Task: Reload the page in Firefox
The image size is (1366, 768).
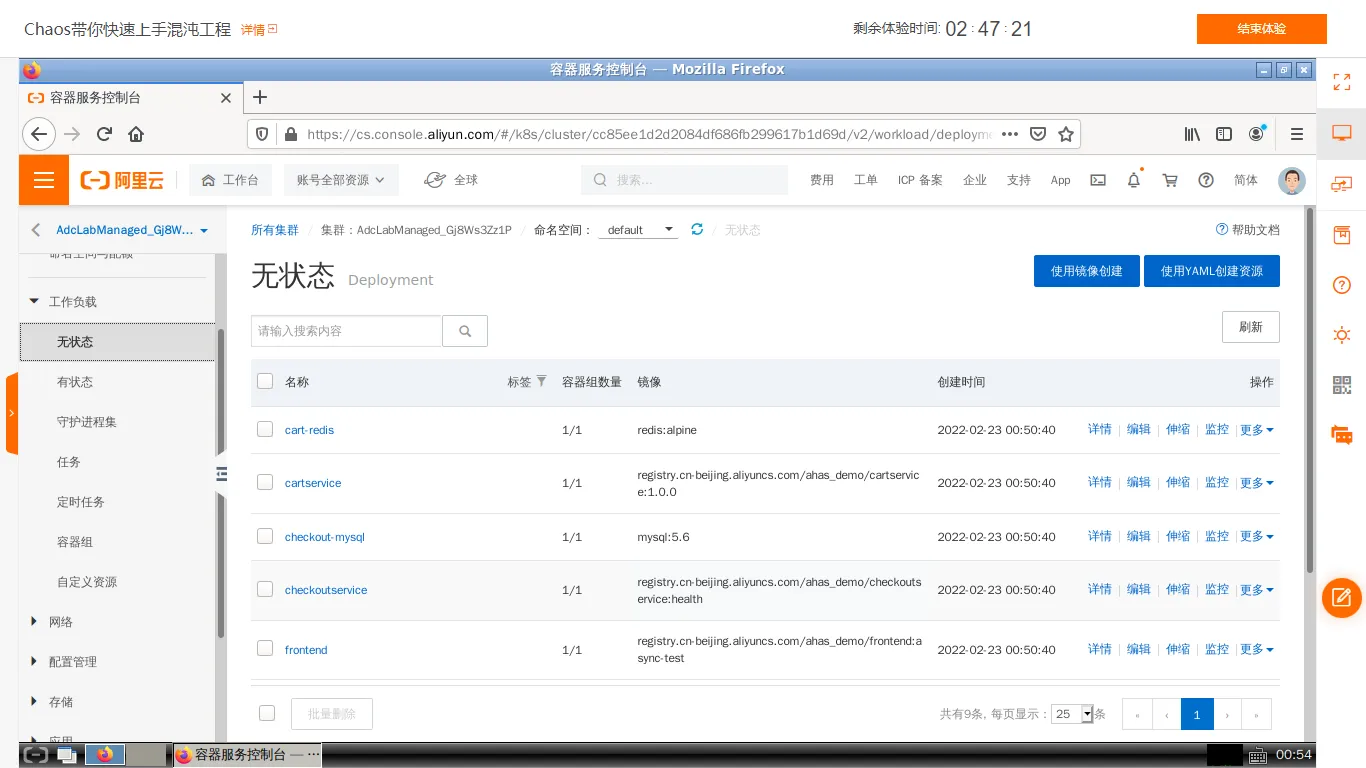Action: click(104, 134)
